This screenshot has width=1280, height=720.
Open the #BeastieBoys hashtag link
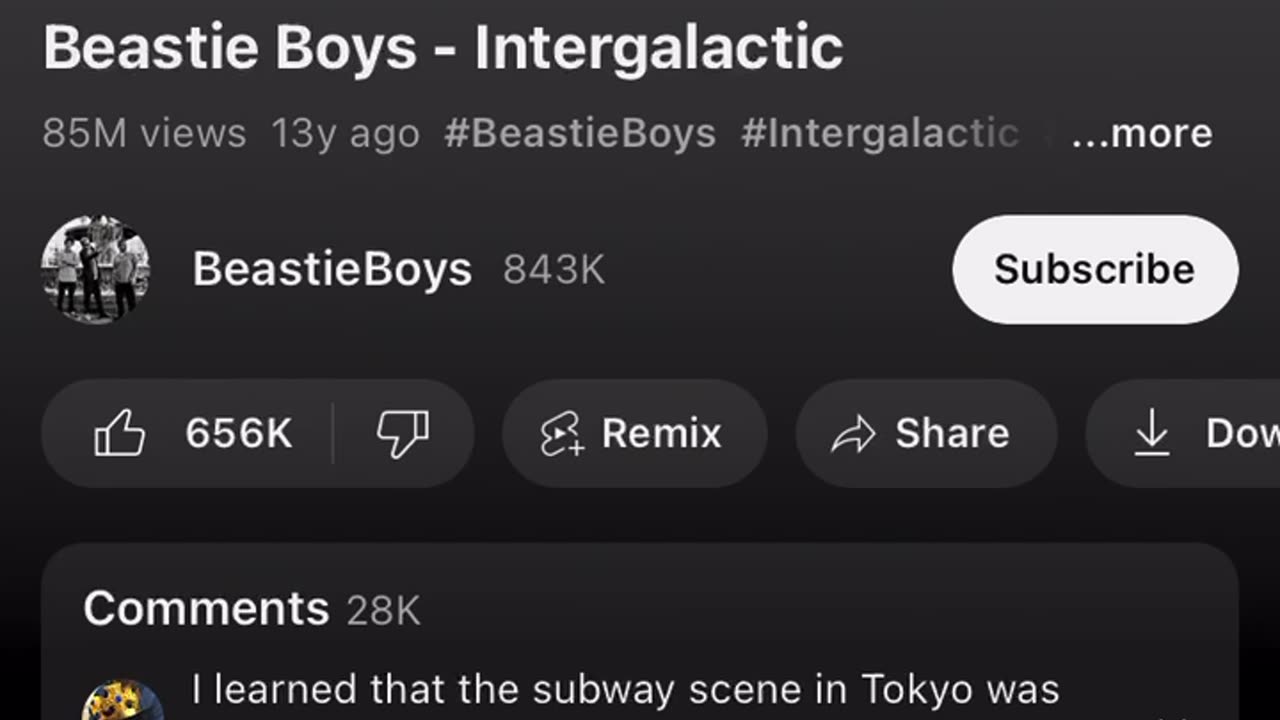click(x=580, y=133)
